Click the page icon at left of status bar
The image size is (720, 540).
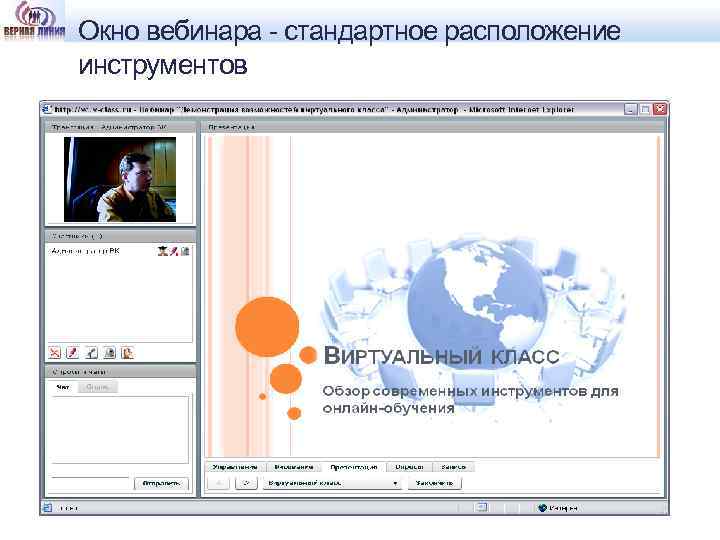48,508
